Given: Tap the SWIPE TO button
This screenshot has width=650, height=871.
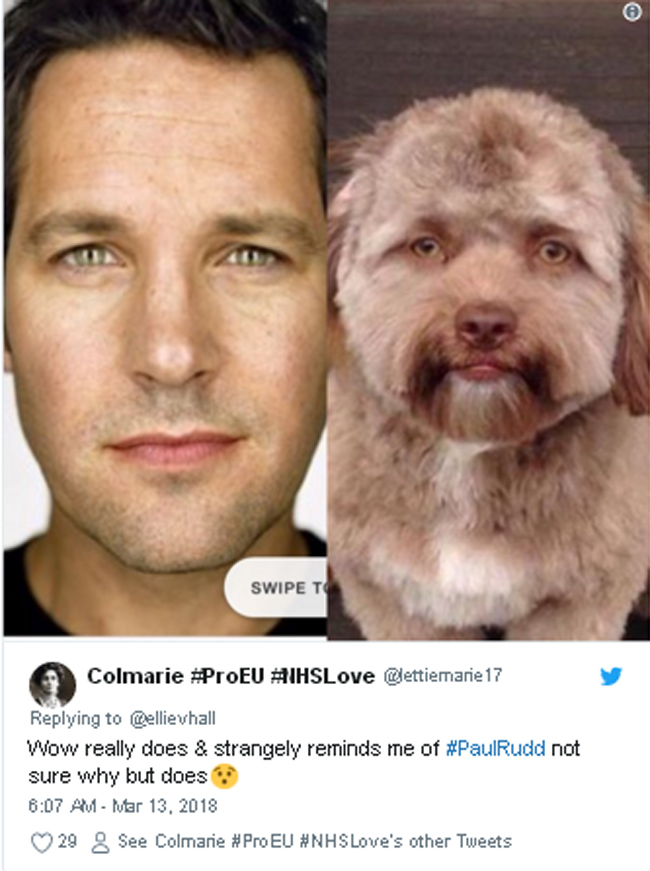Looking at the screenshot, I should pyautogui.click(x=276, y=588).
